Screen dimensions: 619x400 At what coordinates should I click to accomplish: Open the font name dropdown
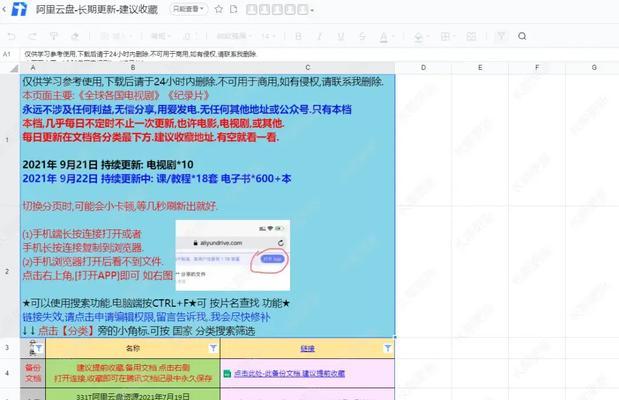(x=234, y=36)
